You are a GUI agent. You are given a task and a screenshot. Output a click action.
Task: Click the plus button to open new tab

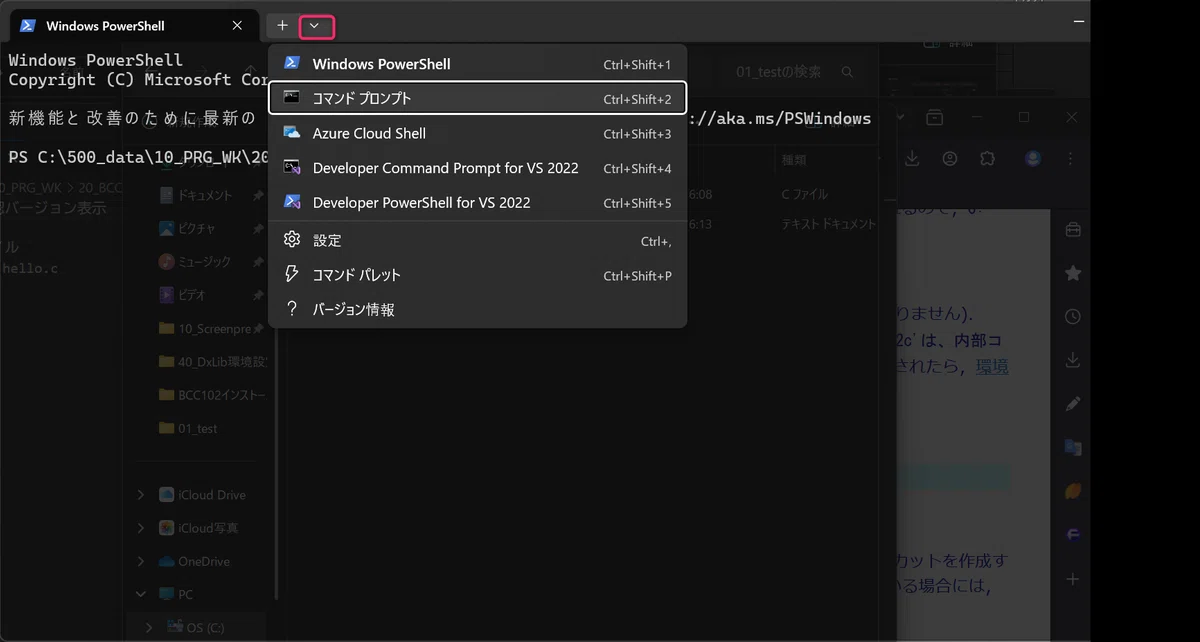pos(283,26)
